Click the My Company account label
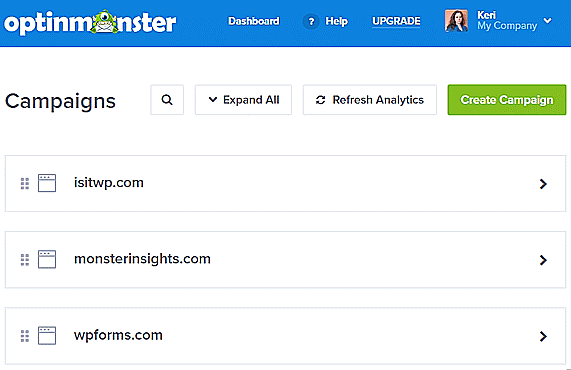Viewport: 571px width, 370px height. point(507,26)
